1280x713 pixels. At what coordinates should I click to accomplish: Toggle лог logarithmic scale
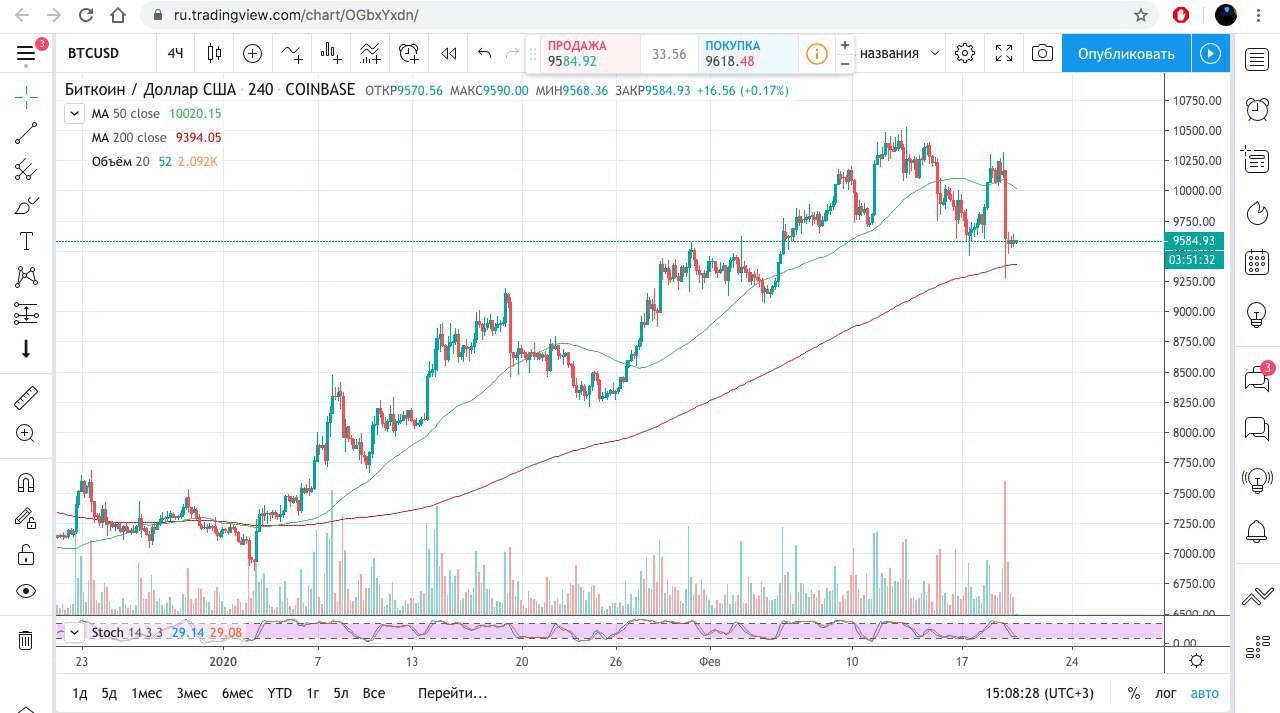1166,693
